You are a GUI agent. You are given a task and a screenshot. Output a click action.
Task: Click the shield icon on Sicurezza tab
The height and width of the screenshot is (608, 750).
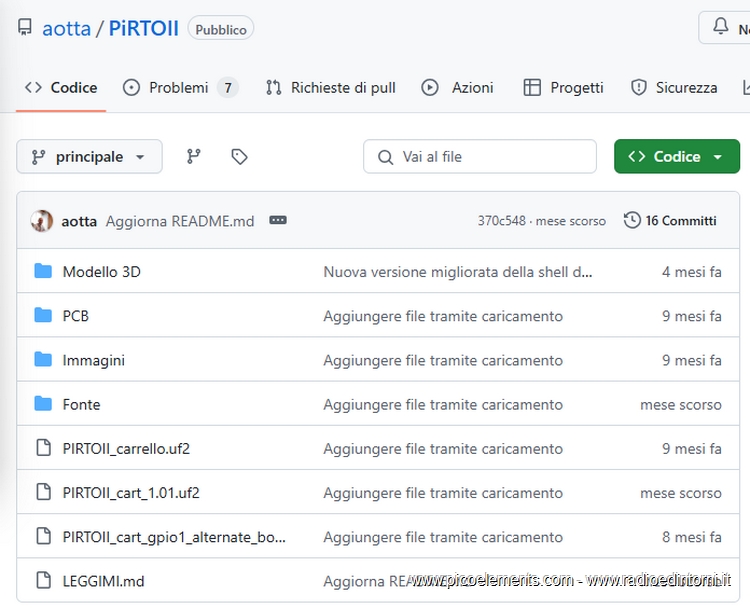point(639,88)
